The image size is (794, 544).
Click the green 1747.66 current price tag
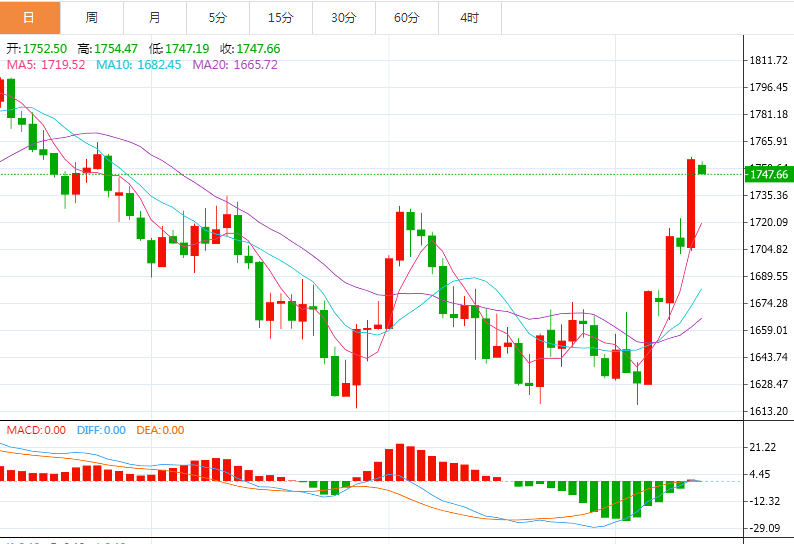(769, 174)
